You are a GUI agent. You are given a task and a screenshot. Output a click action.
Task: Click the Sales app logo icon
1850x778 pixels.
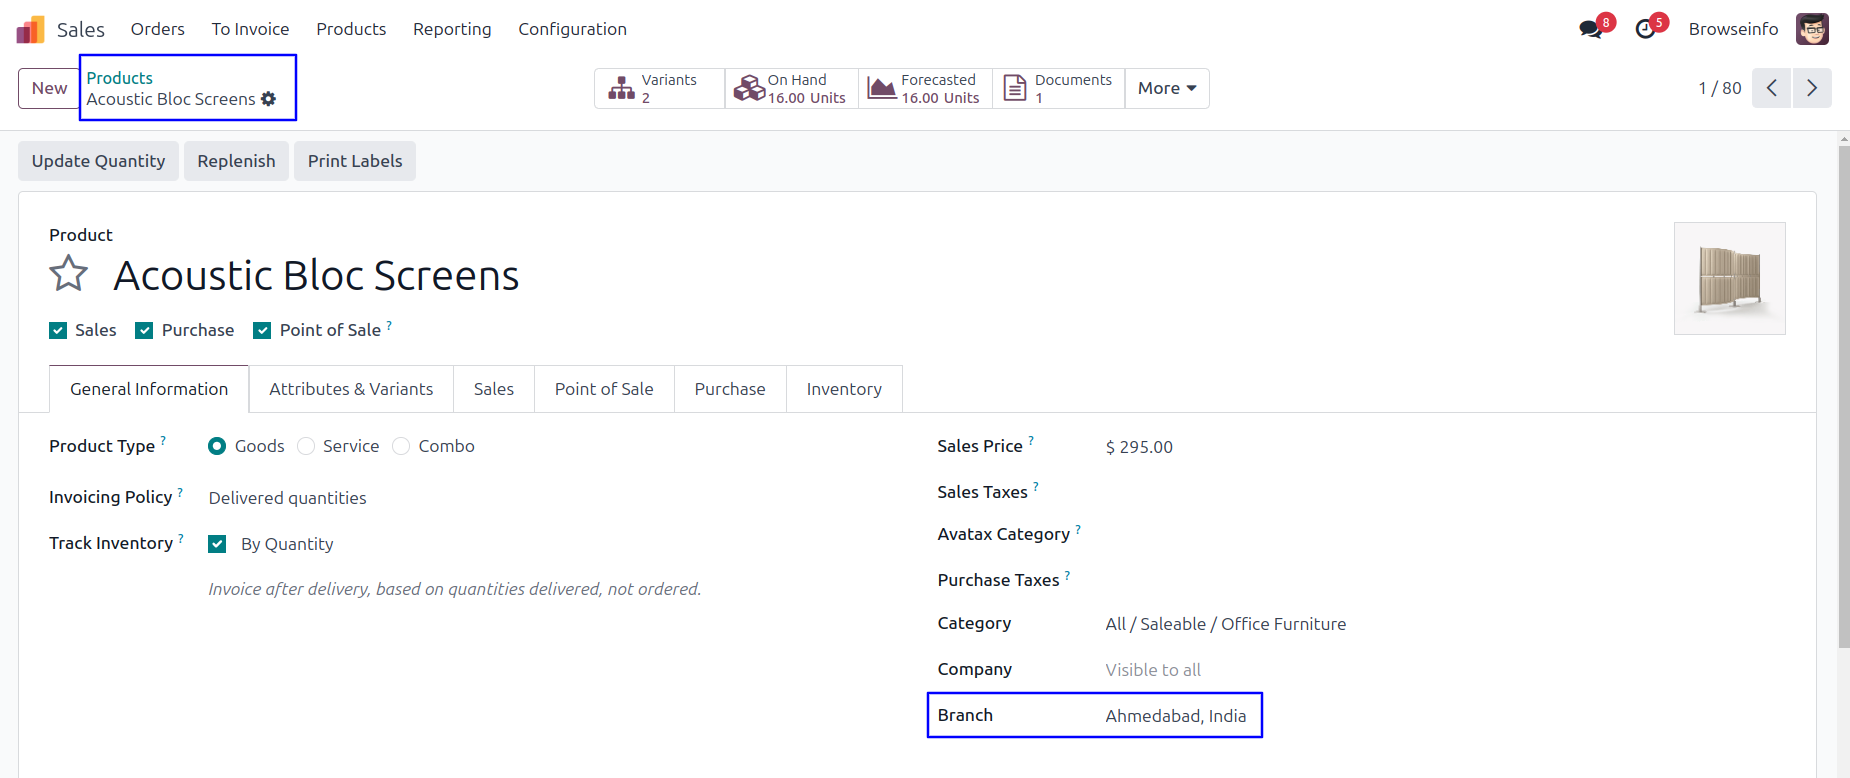(30, 30)
